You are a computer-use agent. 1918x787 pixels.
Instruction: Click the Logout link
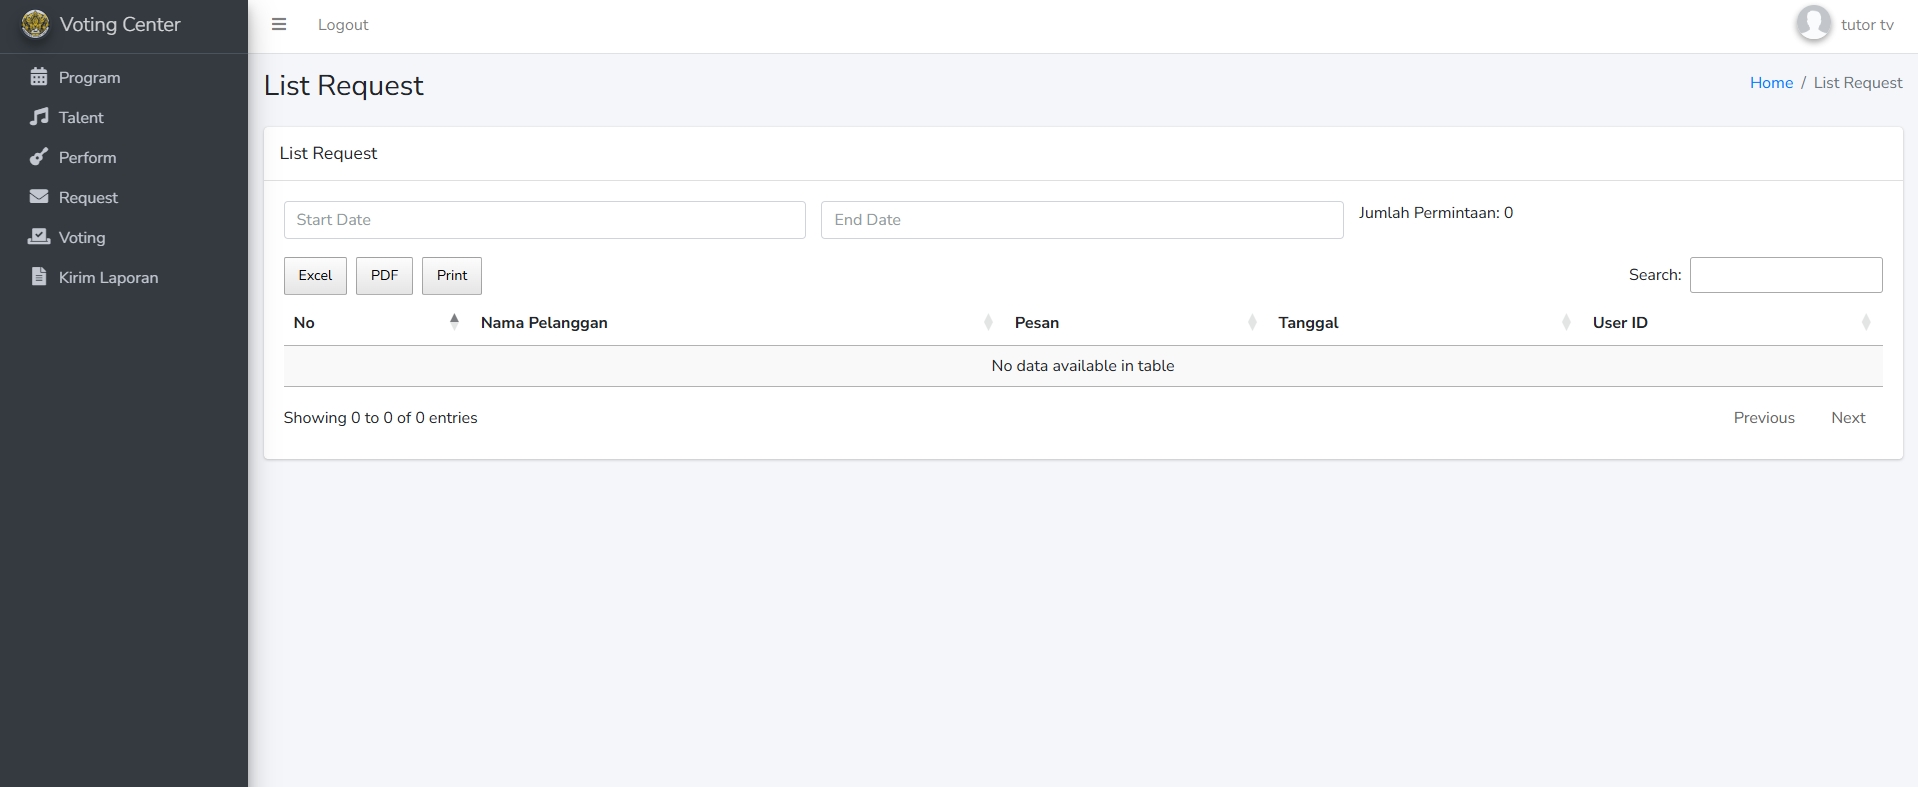tap(343, 25)
